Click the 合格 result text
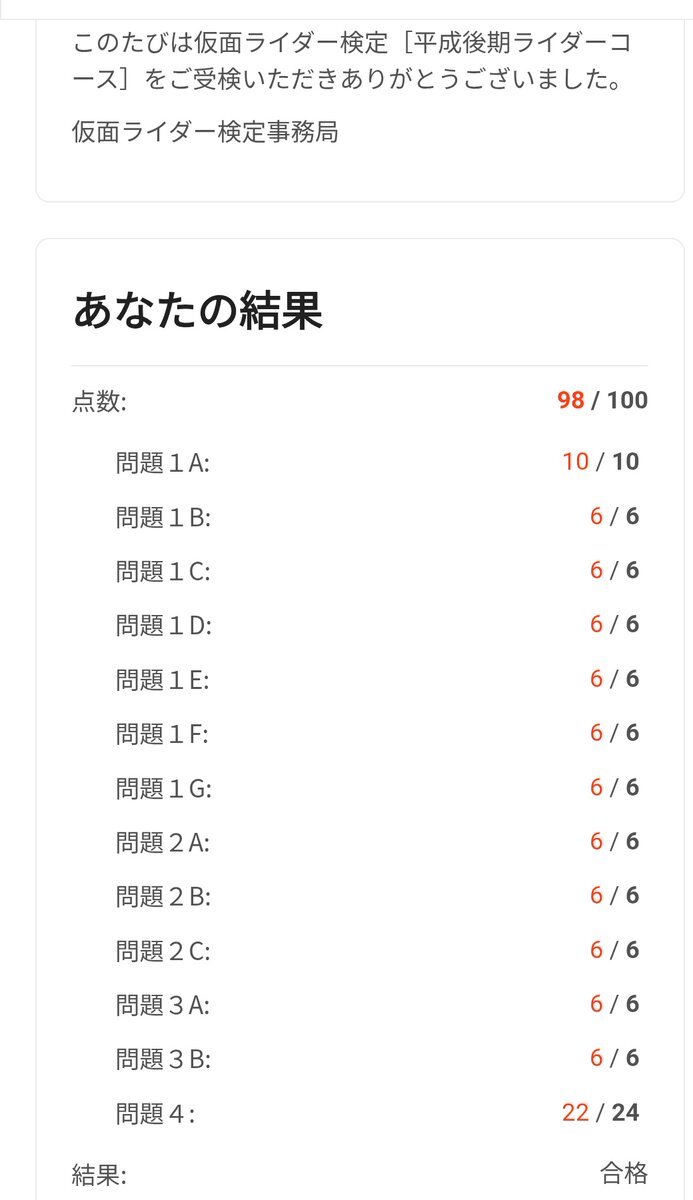The height and width of the screenshot is (1200, 693). pos(624,1173)
